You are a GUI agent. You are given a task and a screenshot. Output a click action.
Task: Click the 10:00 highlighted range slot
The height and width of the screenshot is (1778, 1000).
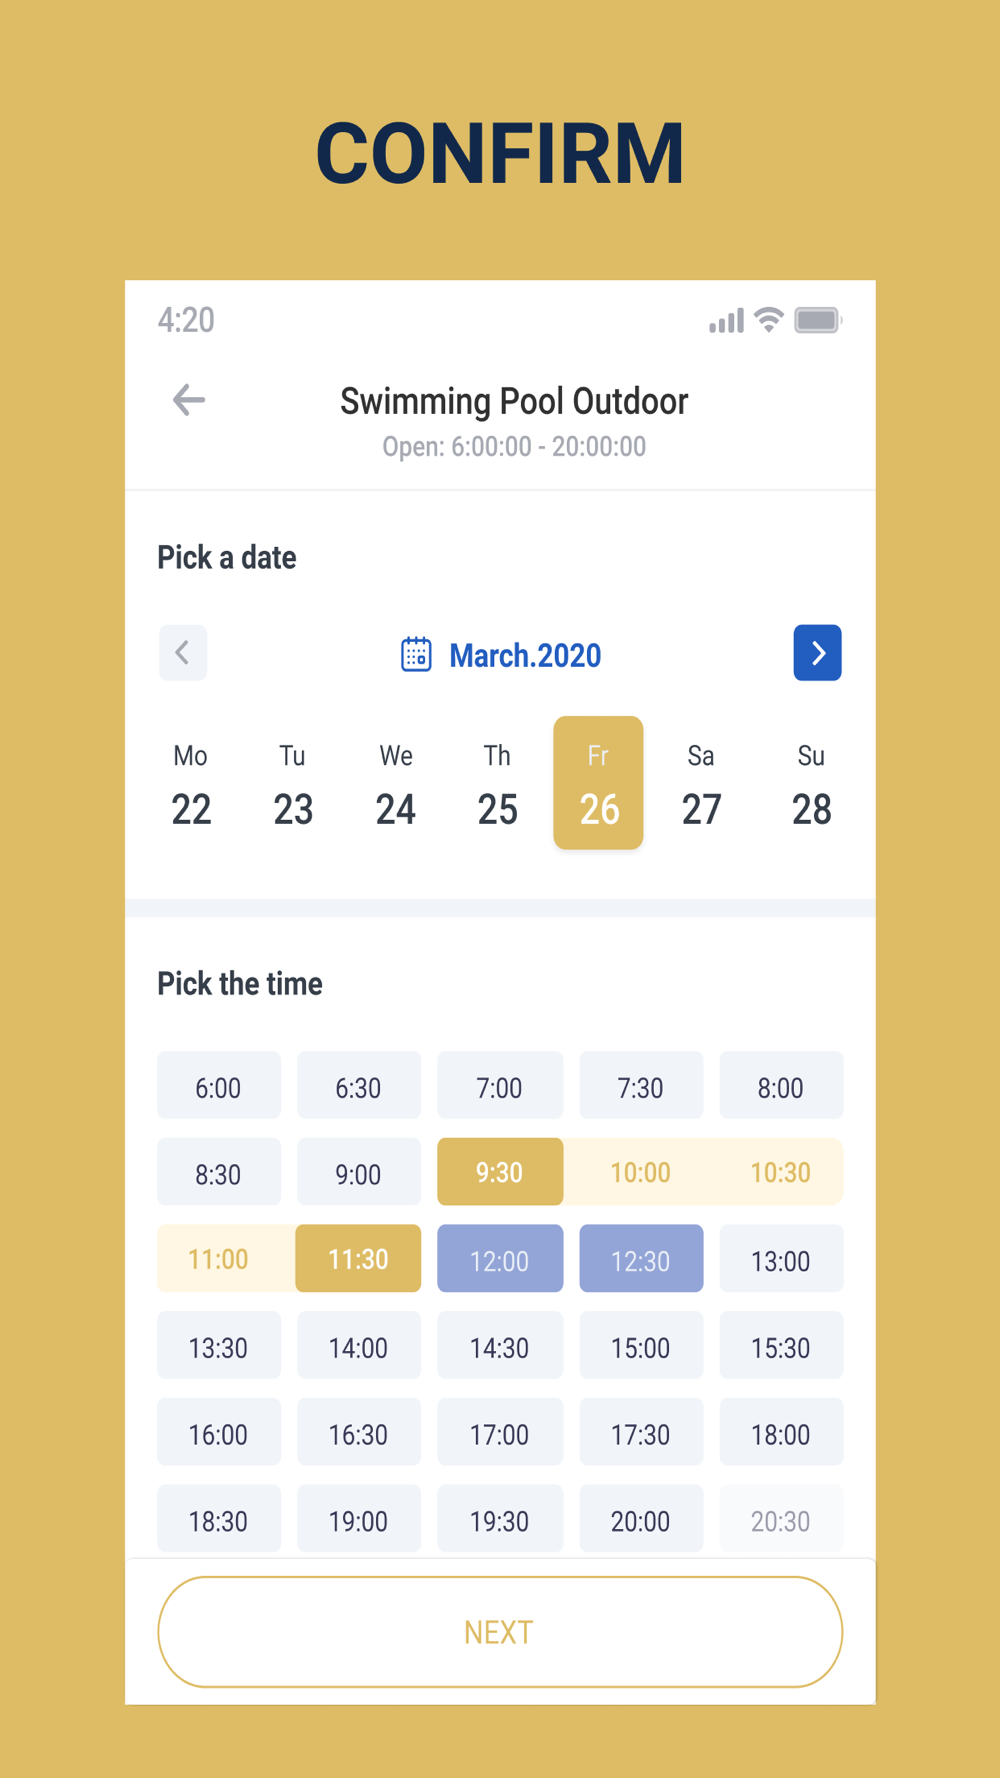(640, 1172)
